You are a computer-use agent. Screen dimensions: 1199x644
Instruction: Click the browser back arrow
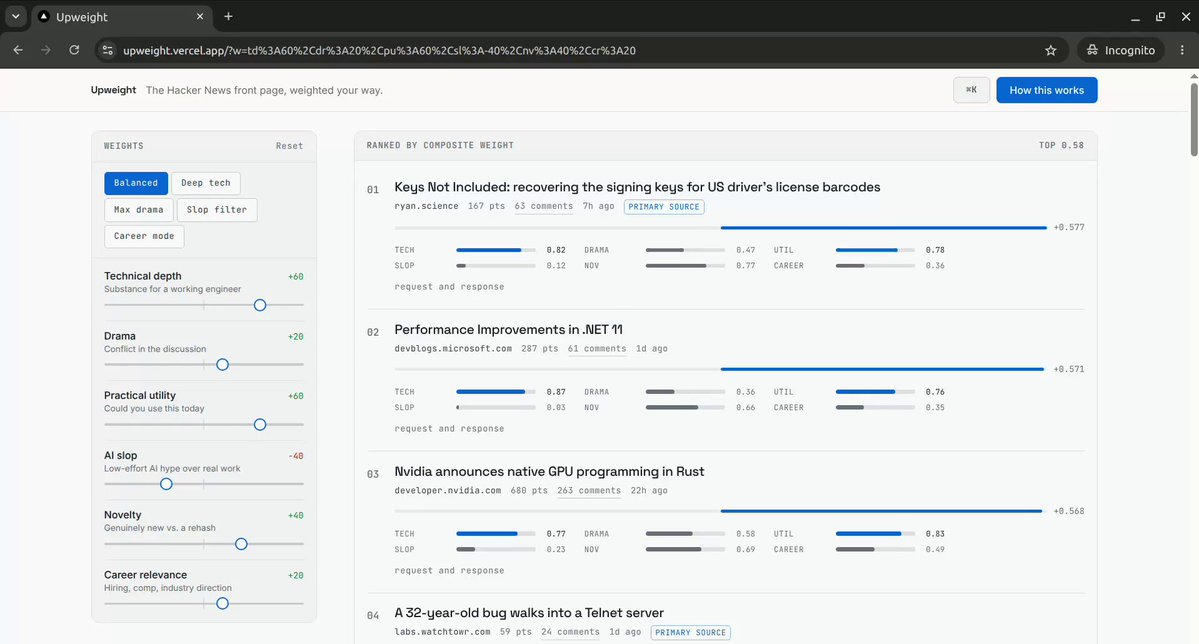[18, 50]
